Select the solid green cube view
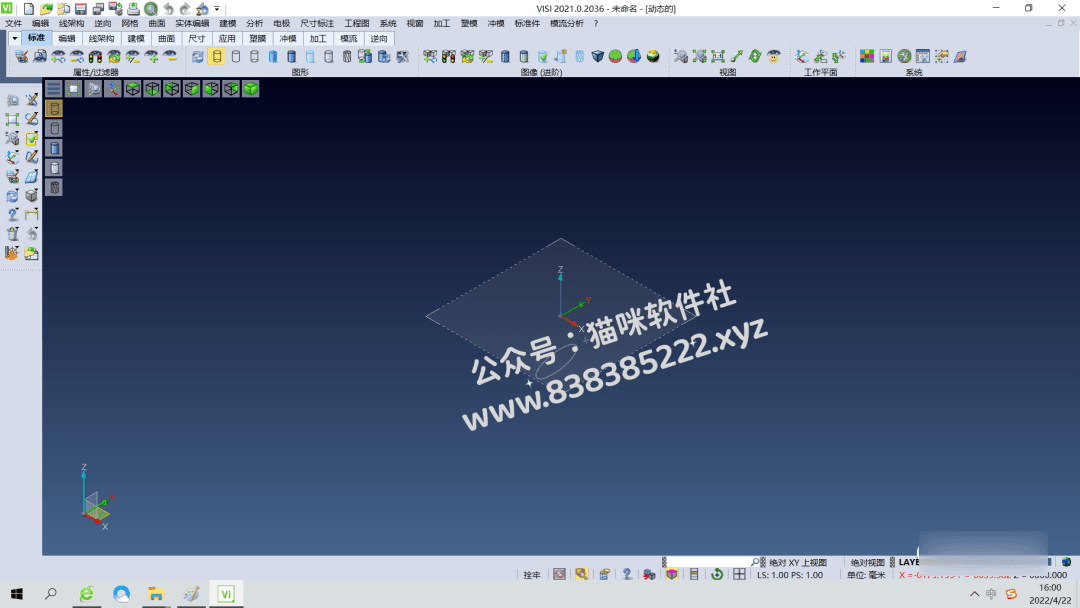Image resolution: width=1080 pixels, height=608 pixels. (x=251, y=89)
